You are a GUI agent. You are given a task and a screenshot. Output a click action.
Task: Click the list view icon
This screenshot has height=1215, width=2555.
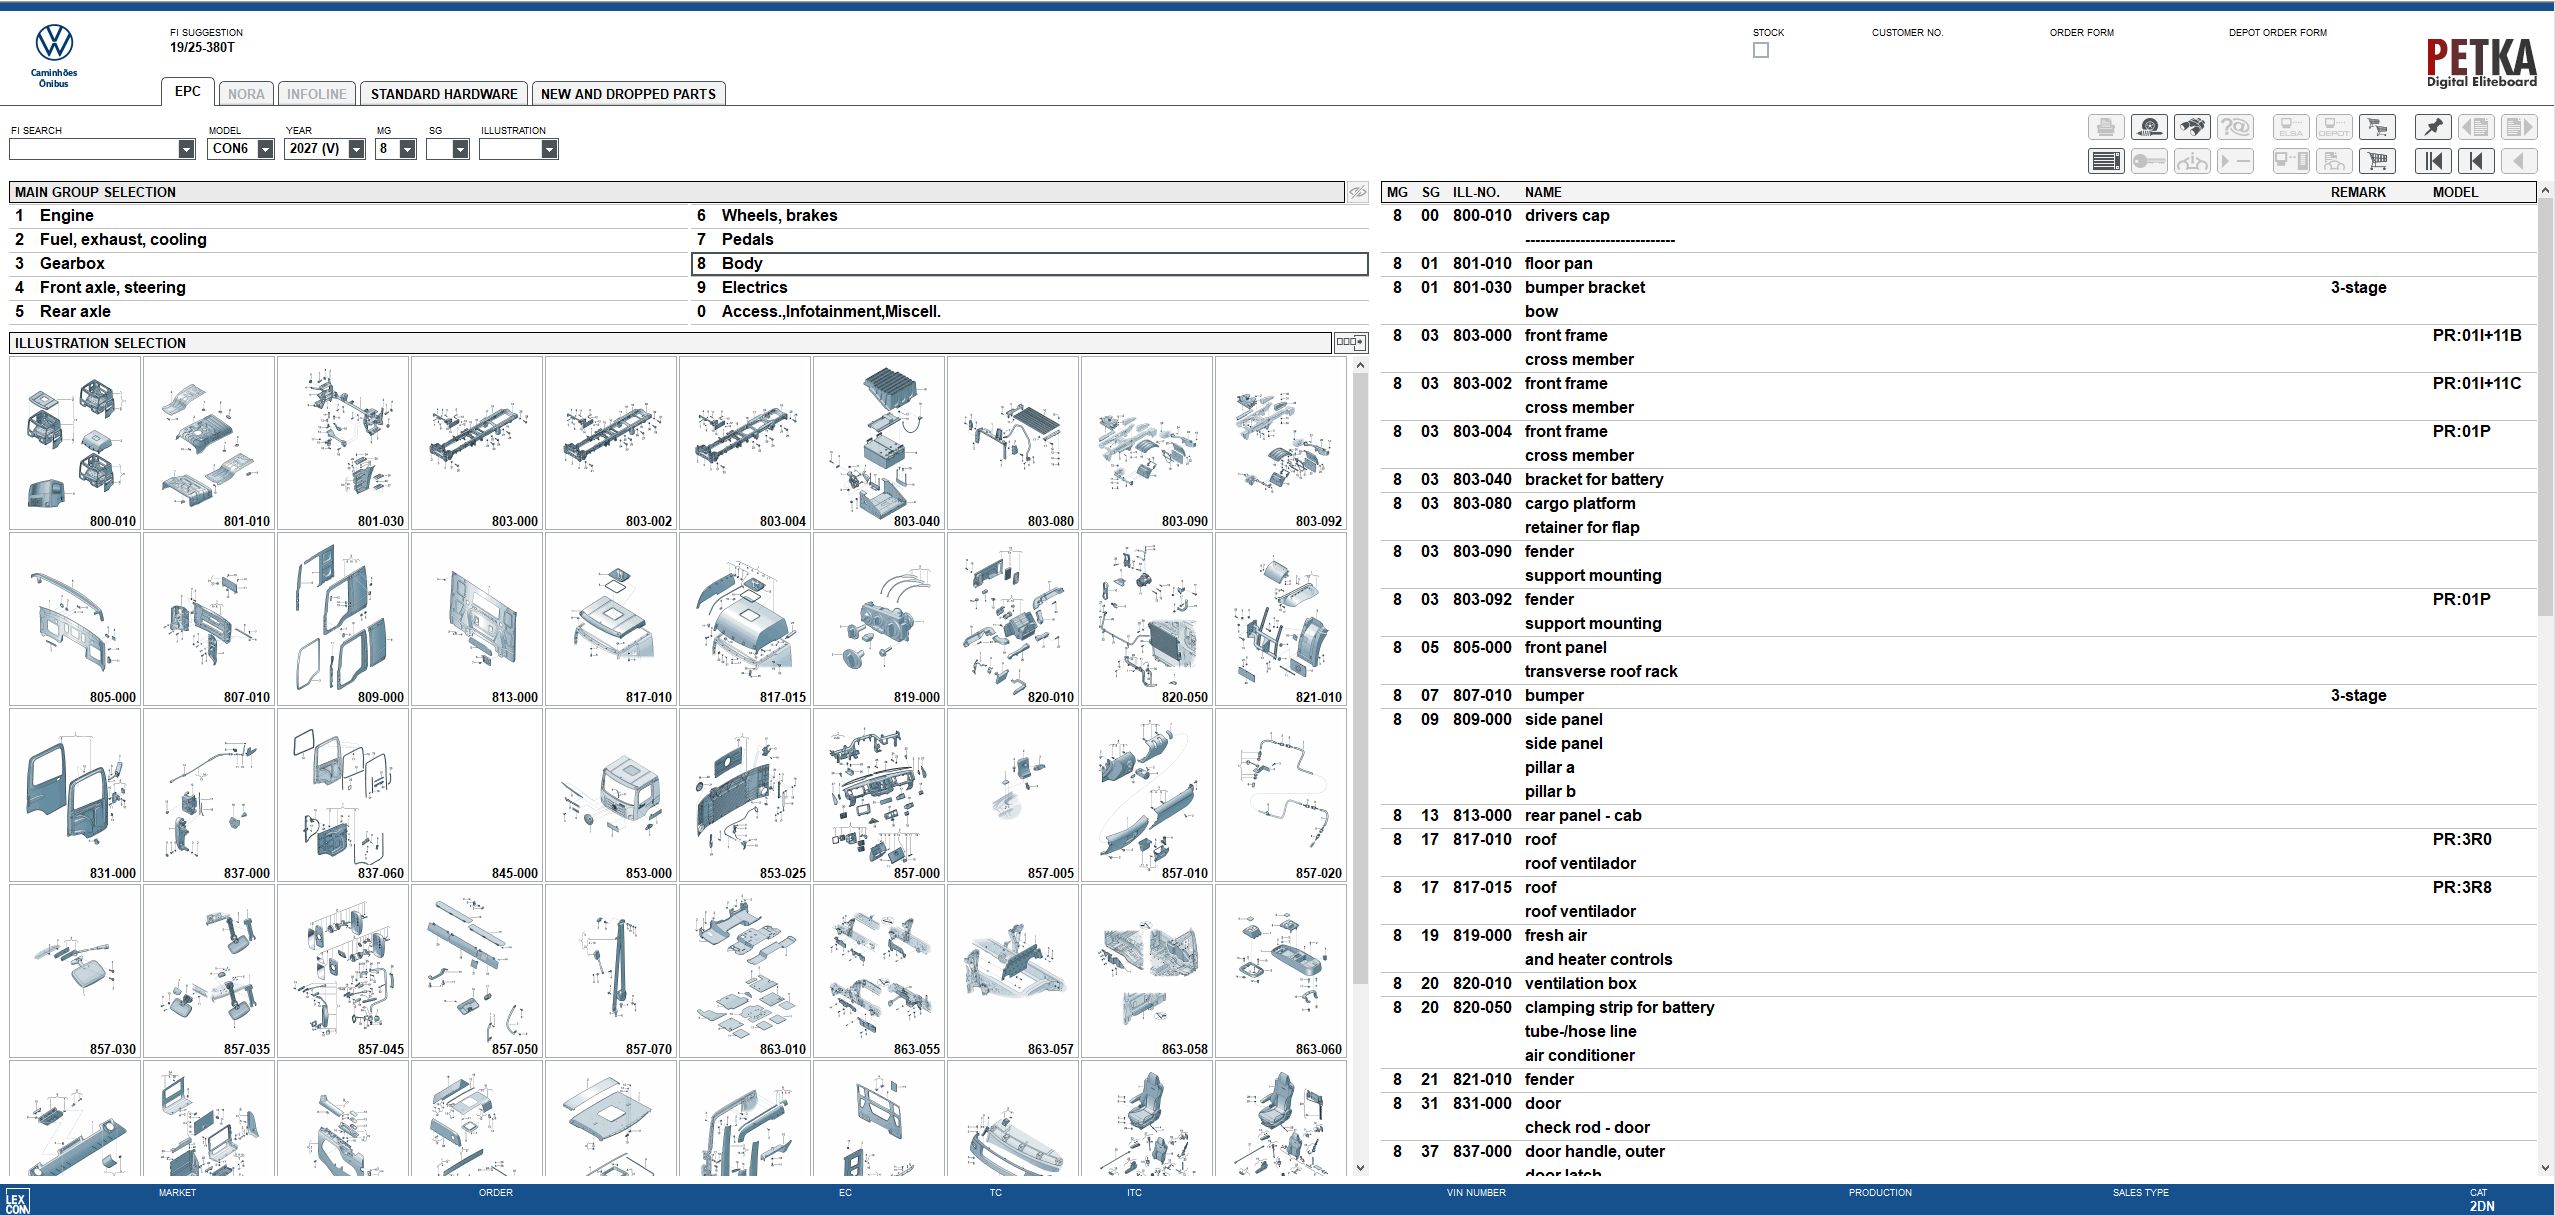tap(2105, 161)
